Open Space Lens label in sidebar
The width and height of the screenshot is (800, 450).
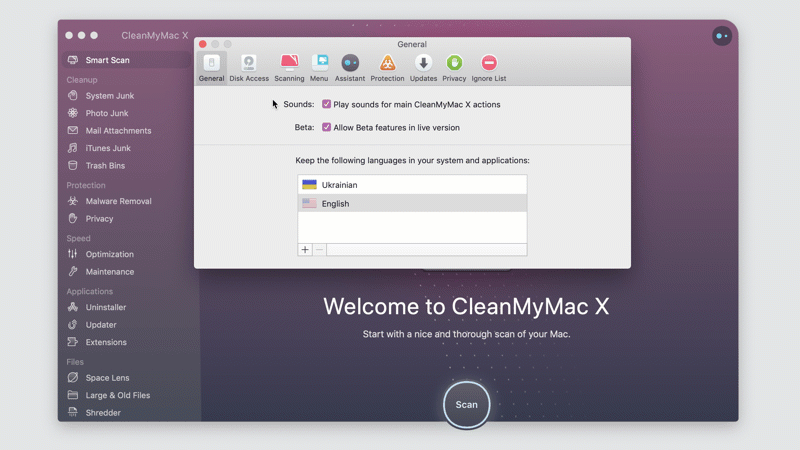click(x=107, y=378)
